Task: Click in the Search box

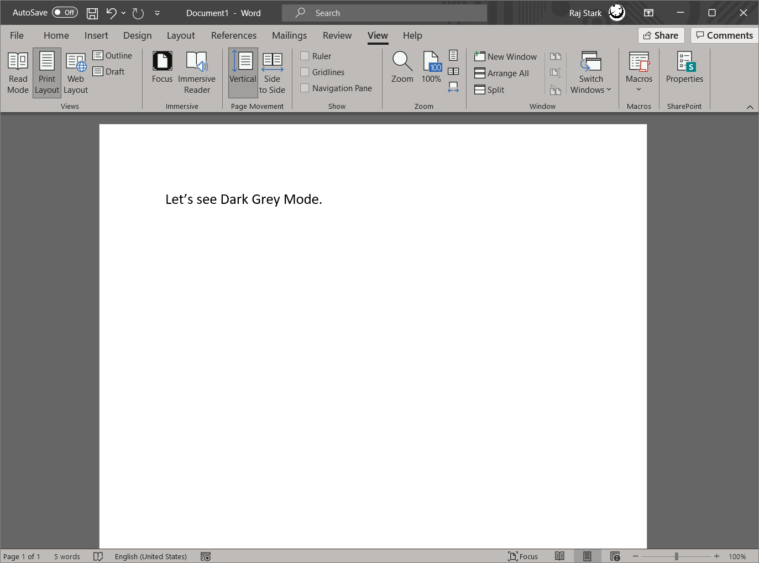Action: pos(384,13)
